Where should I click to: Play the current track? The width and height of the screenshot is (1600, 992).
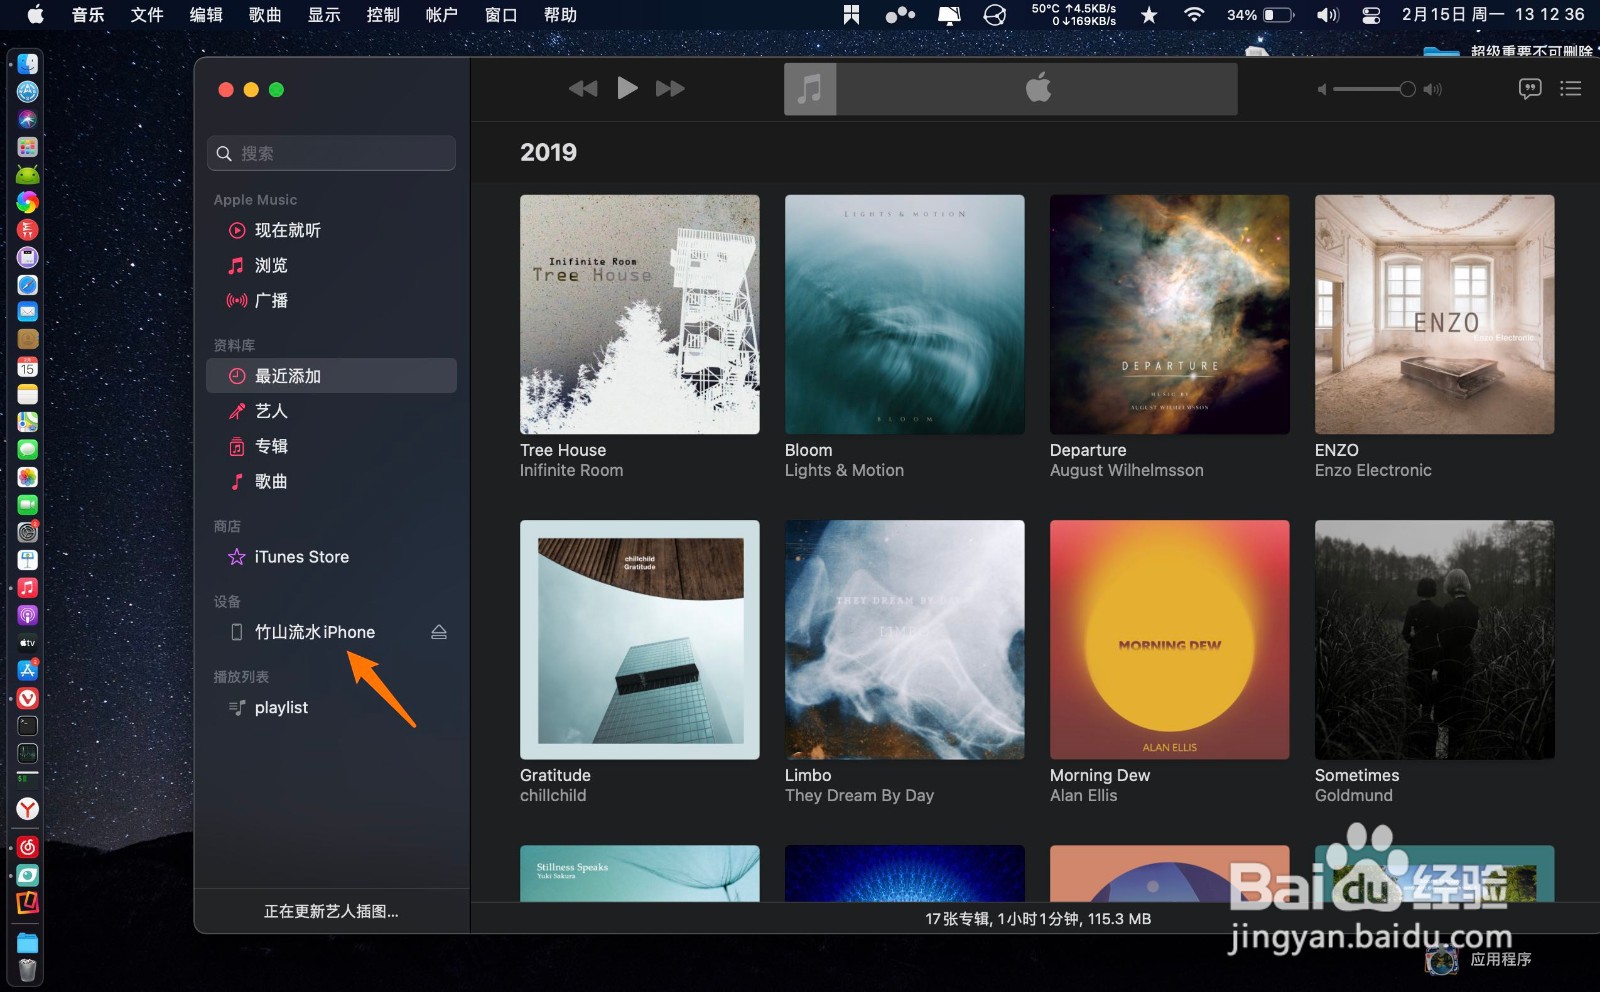(627, 89)
